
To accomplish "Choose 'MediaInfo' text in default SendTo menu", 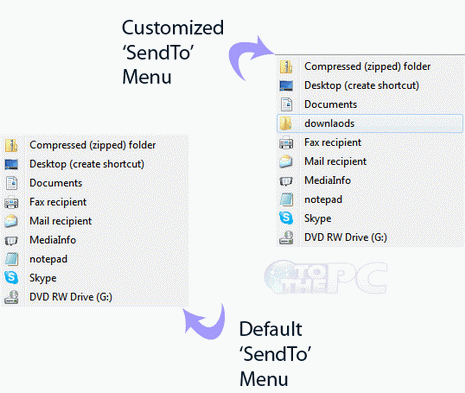I will [53, 240].
